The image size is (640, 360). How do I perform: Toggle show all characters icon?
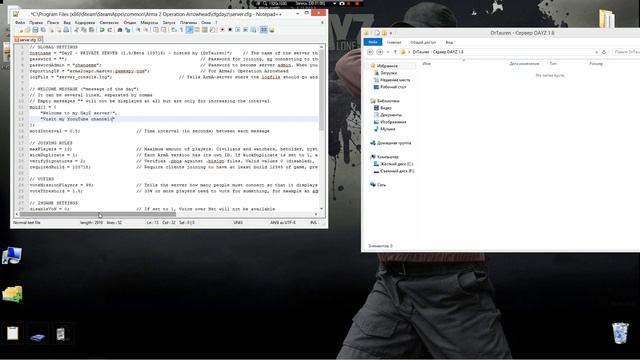coord(182,30)
